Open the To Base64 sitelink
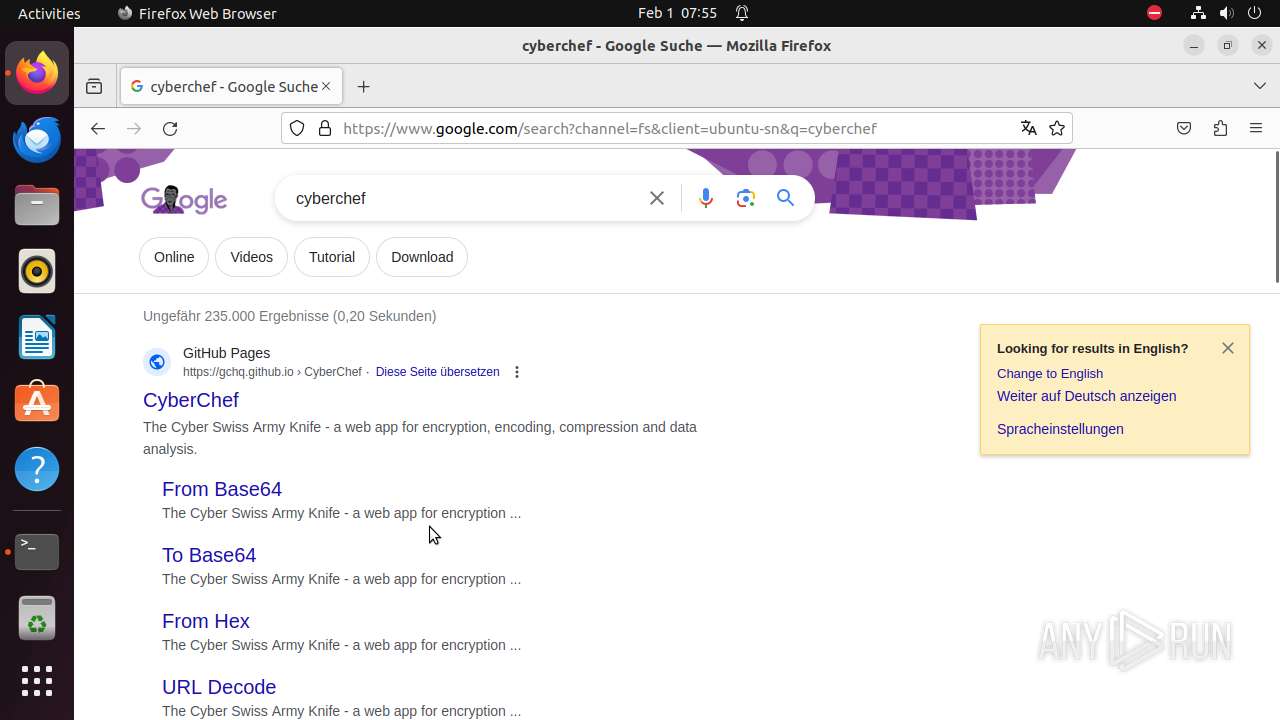 point(209,555)
